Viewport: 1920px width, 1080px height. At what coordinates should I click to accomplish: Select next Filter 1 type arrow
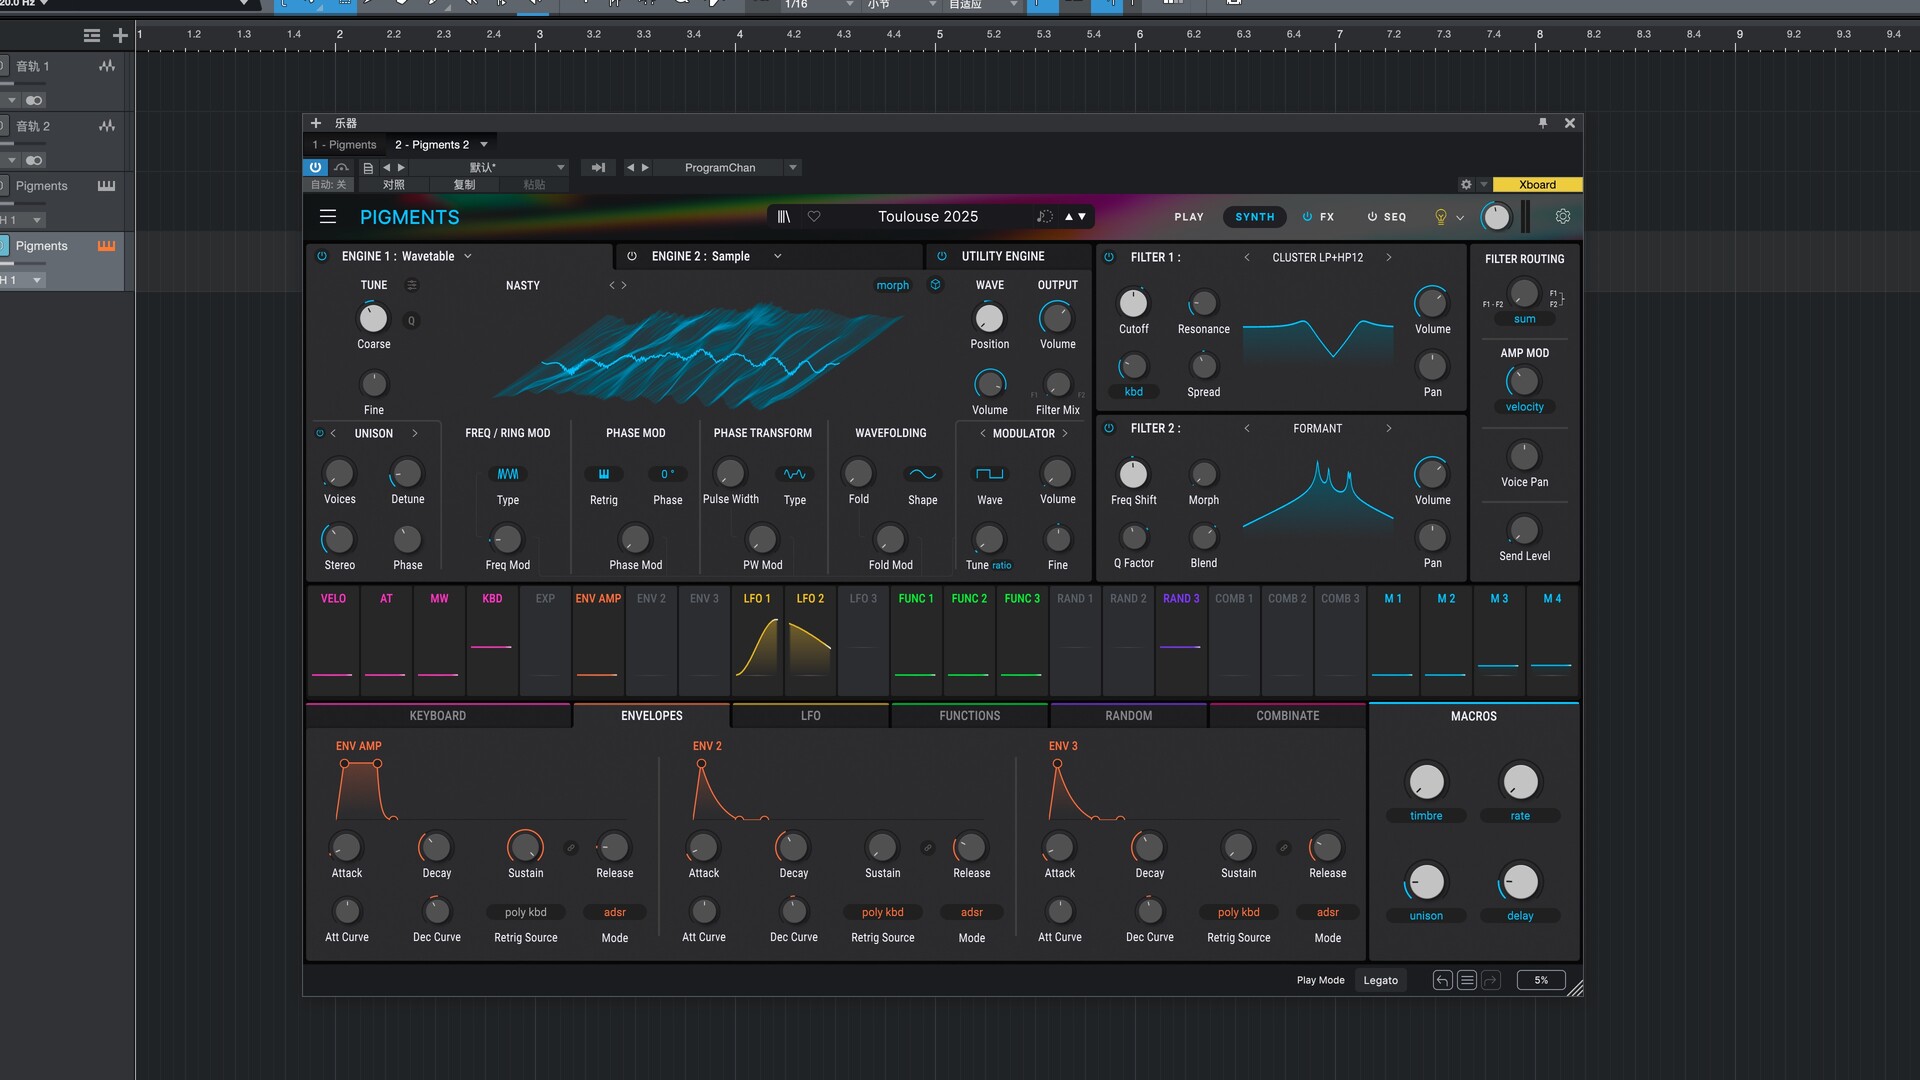(1389, 257)
